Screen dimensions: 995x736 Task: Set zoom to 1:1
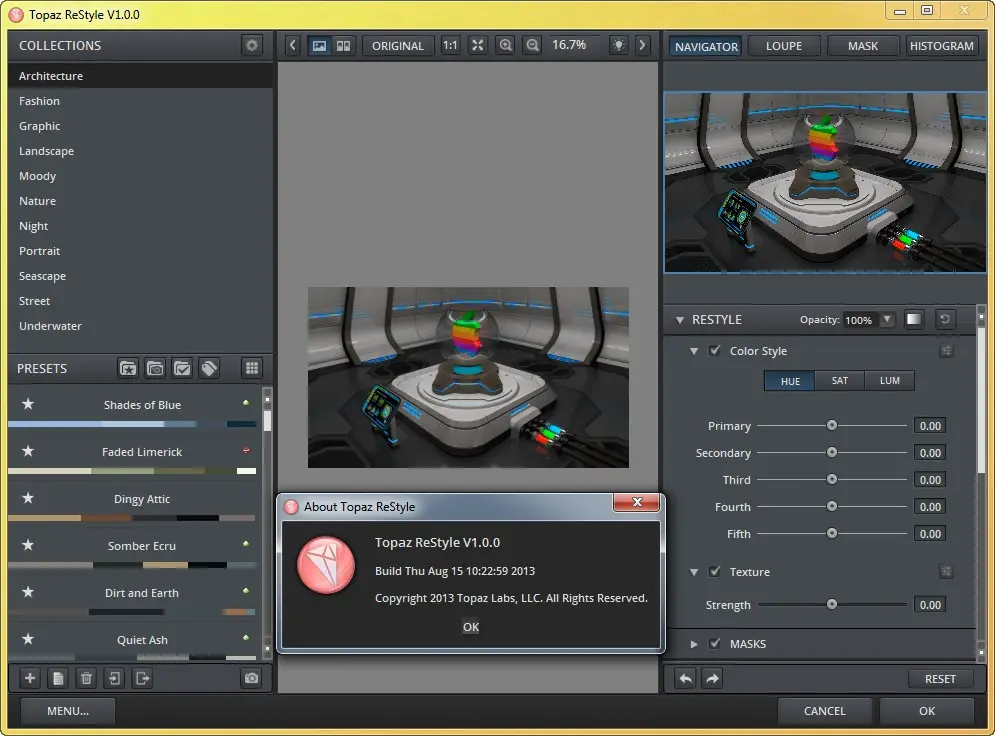click(450, 45)
